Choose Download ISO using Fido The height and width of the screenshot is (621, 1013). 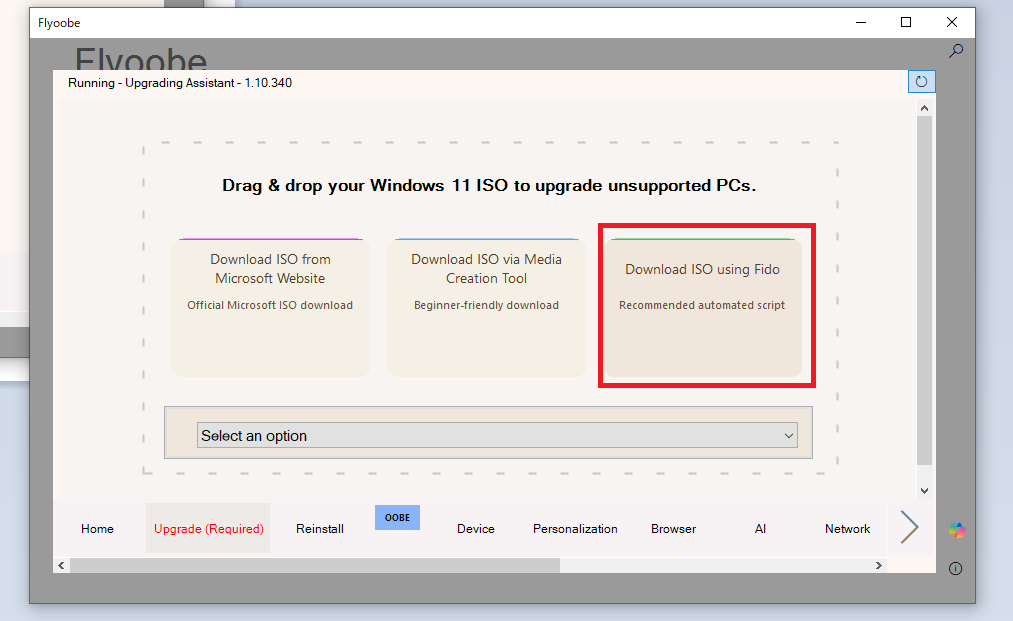click(703, 306)
